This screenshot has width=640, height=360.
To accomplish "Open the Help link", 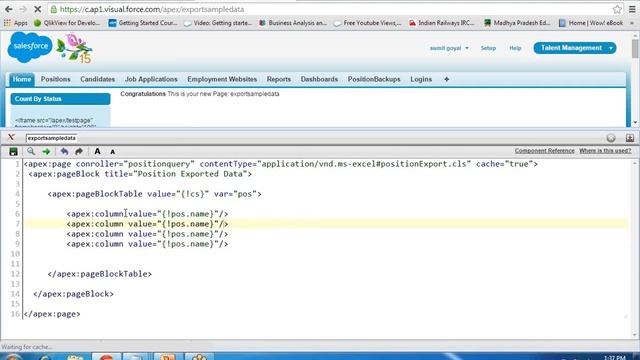I will [515, 48].
